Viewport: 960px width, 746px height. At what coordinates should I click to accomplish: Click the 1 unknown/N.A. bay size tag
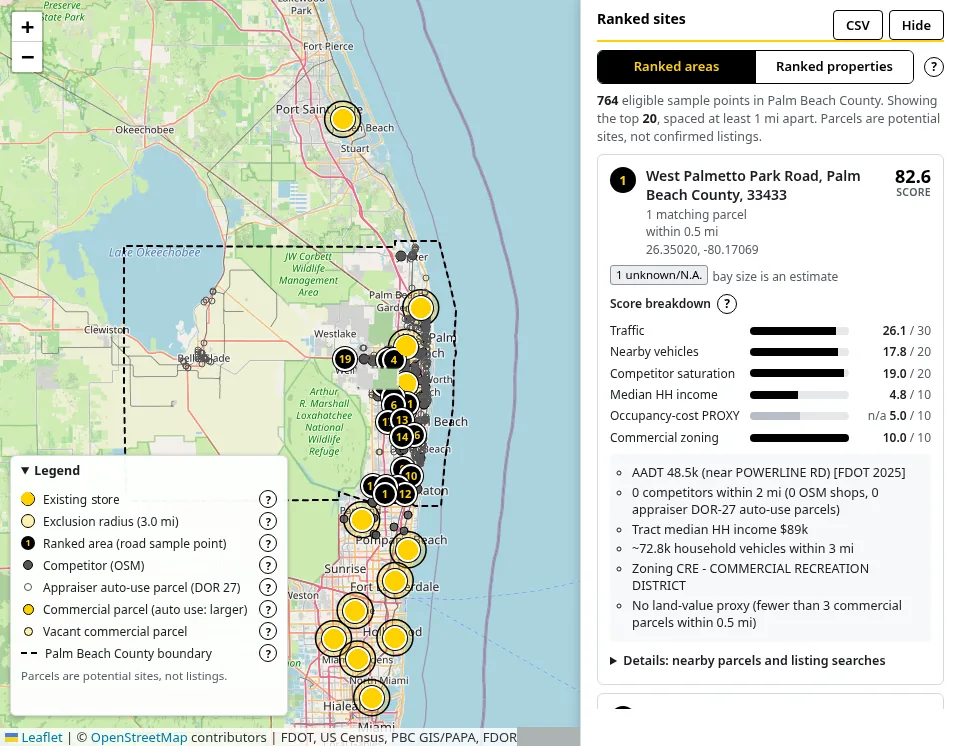tap(659, 275)
